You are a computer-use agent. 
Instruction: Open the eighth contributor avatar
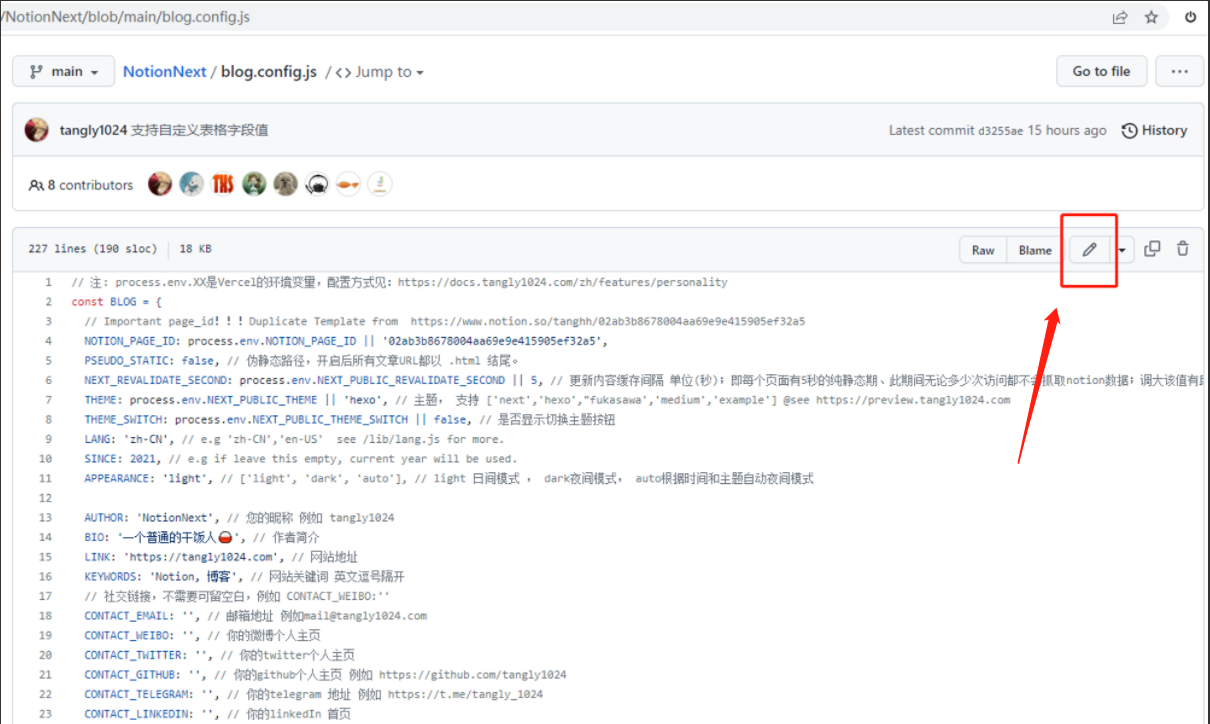(379, 184)
